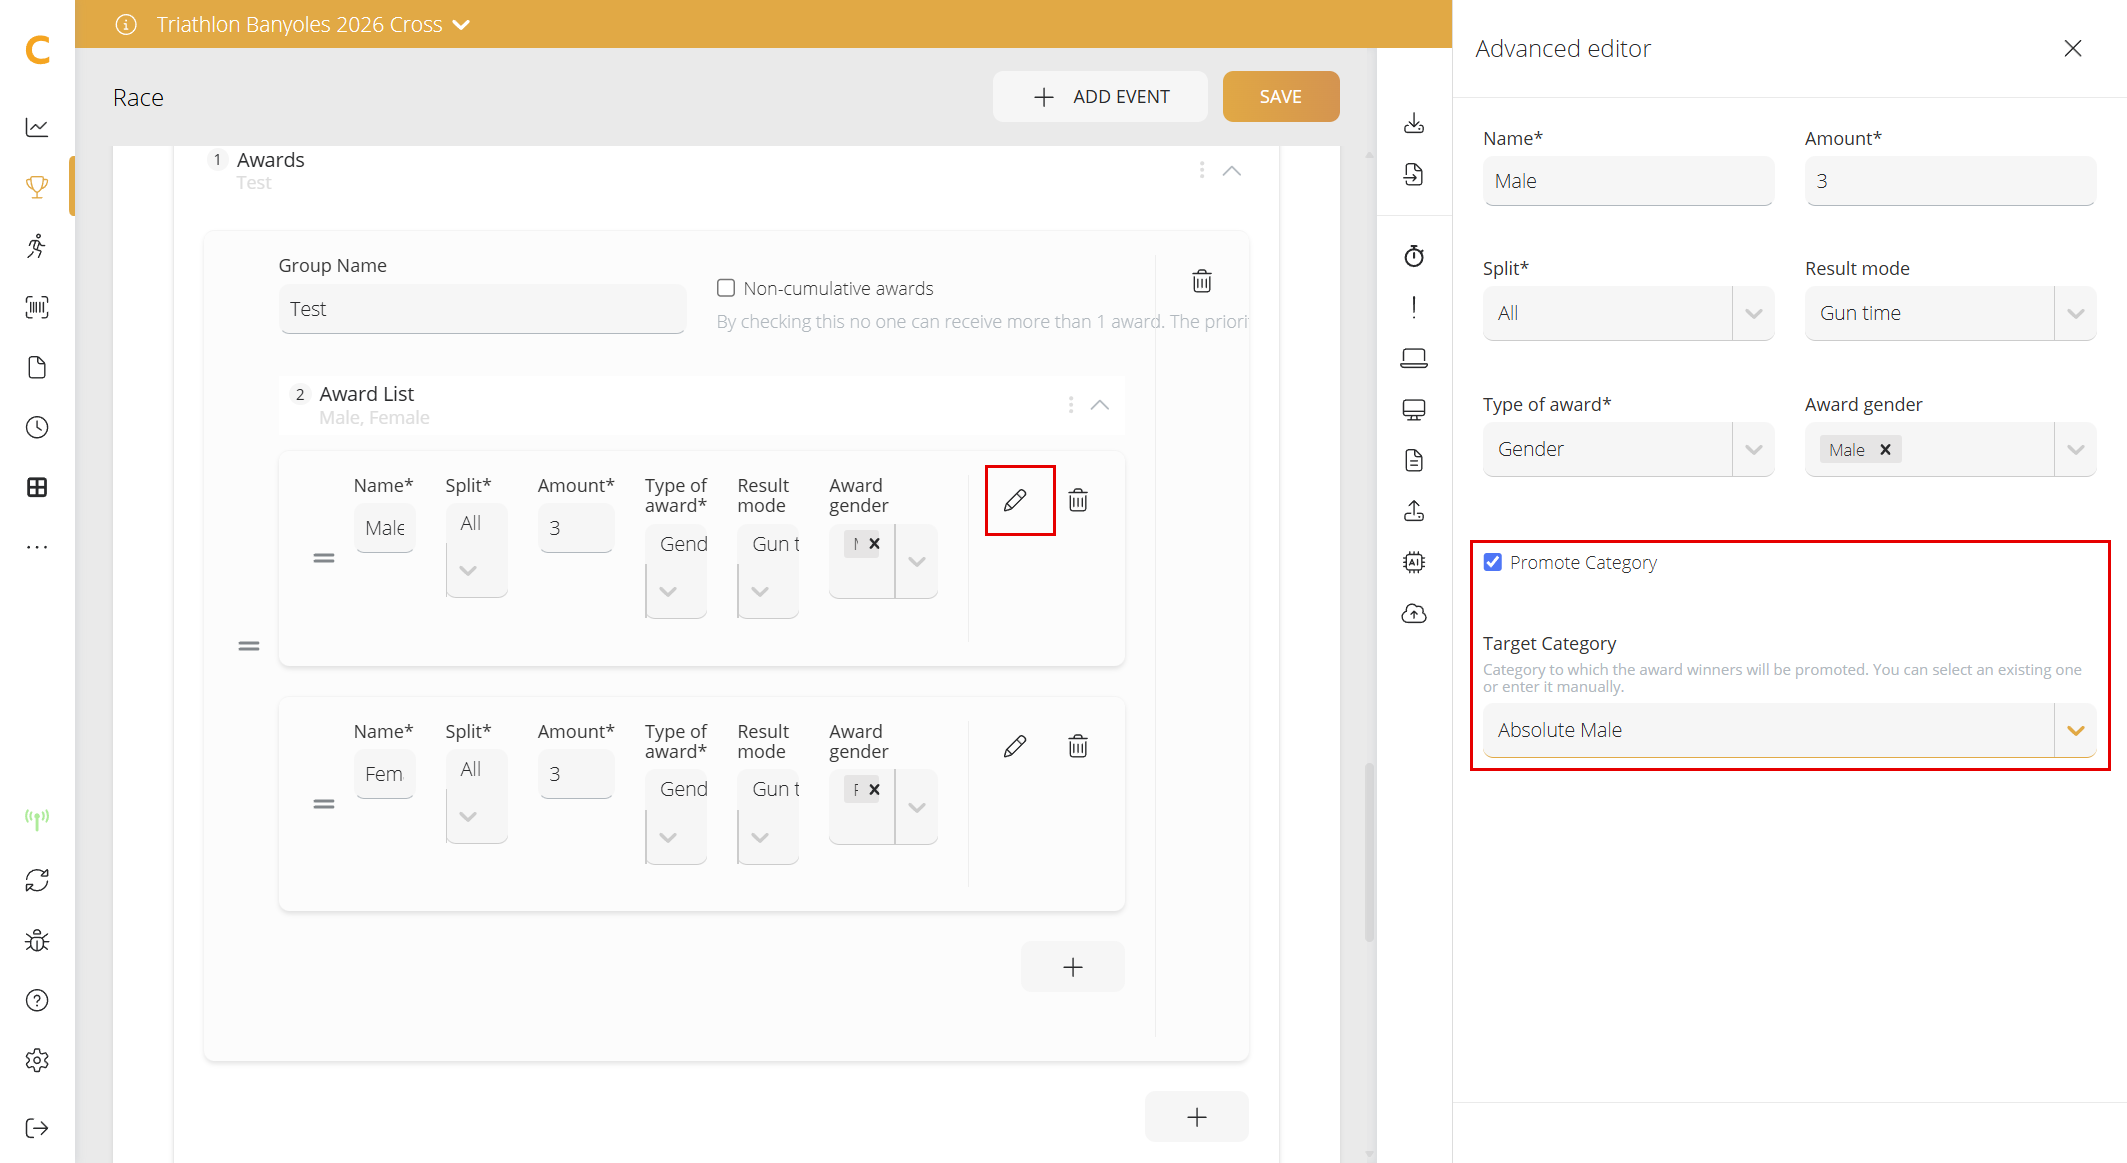Image resolution: width=2127 pixels, height=1163 pixels.
Task: Open the help question mark icon
Action: tap(37, 1000)
